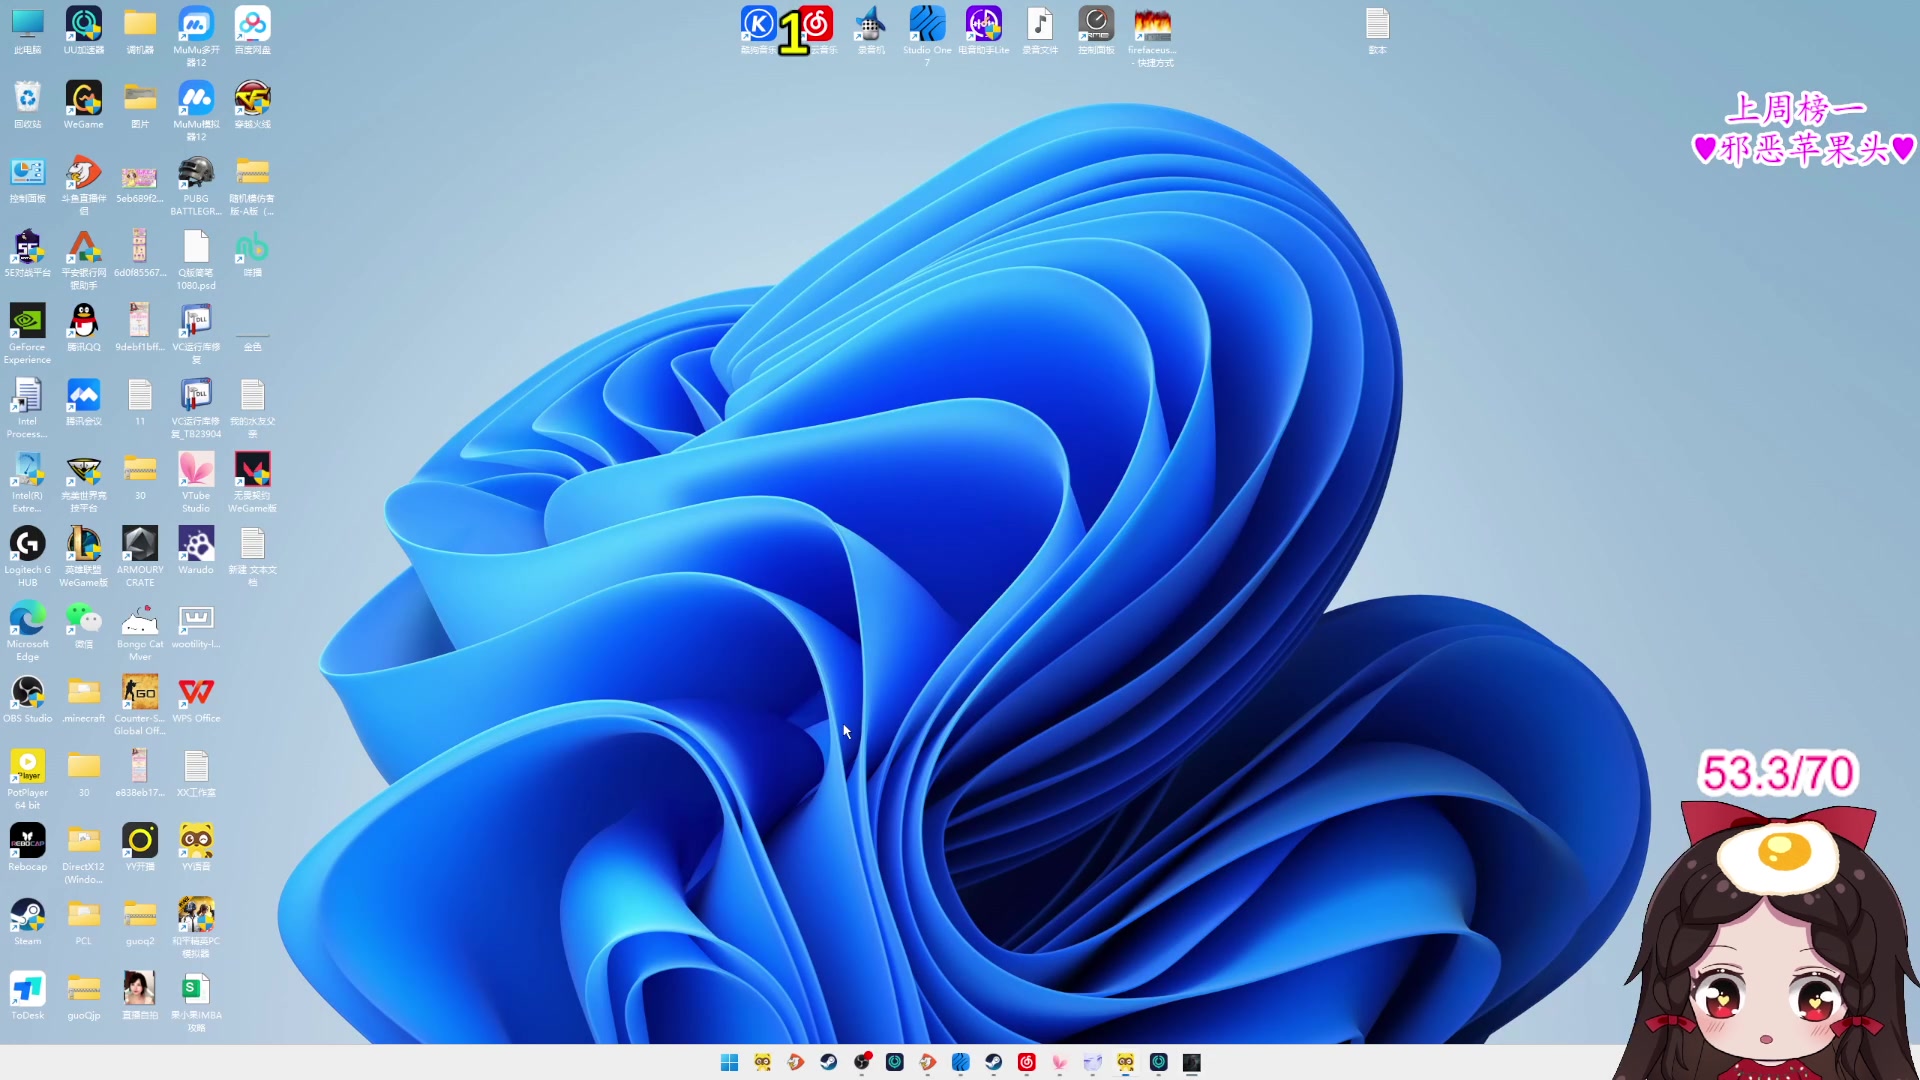The height and width of the screenshot is (1080, 1920).
Task: Launch PUBG BATTLEGROUNDS shortcut
Action: point(196,185)
